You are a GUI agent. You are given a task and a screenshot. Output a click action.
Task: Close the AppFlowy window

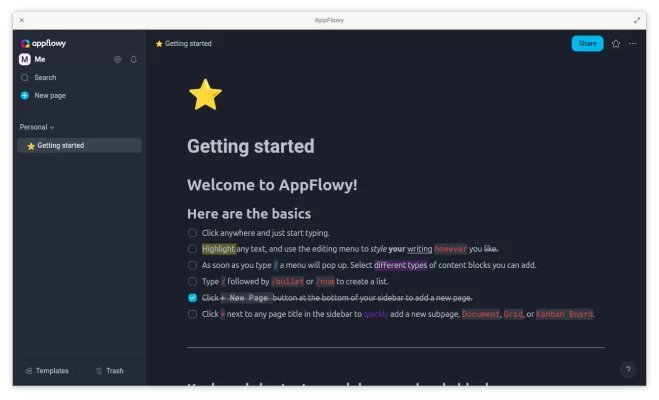[22, 20]
